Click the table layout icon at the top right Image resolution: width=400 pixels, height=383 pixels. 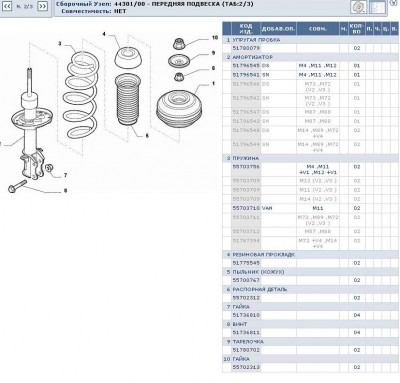click(x=378, y=7)
